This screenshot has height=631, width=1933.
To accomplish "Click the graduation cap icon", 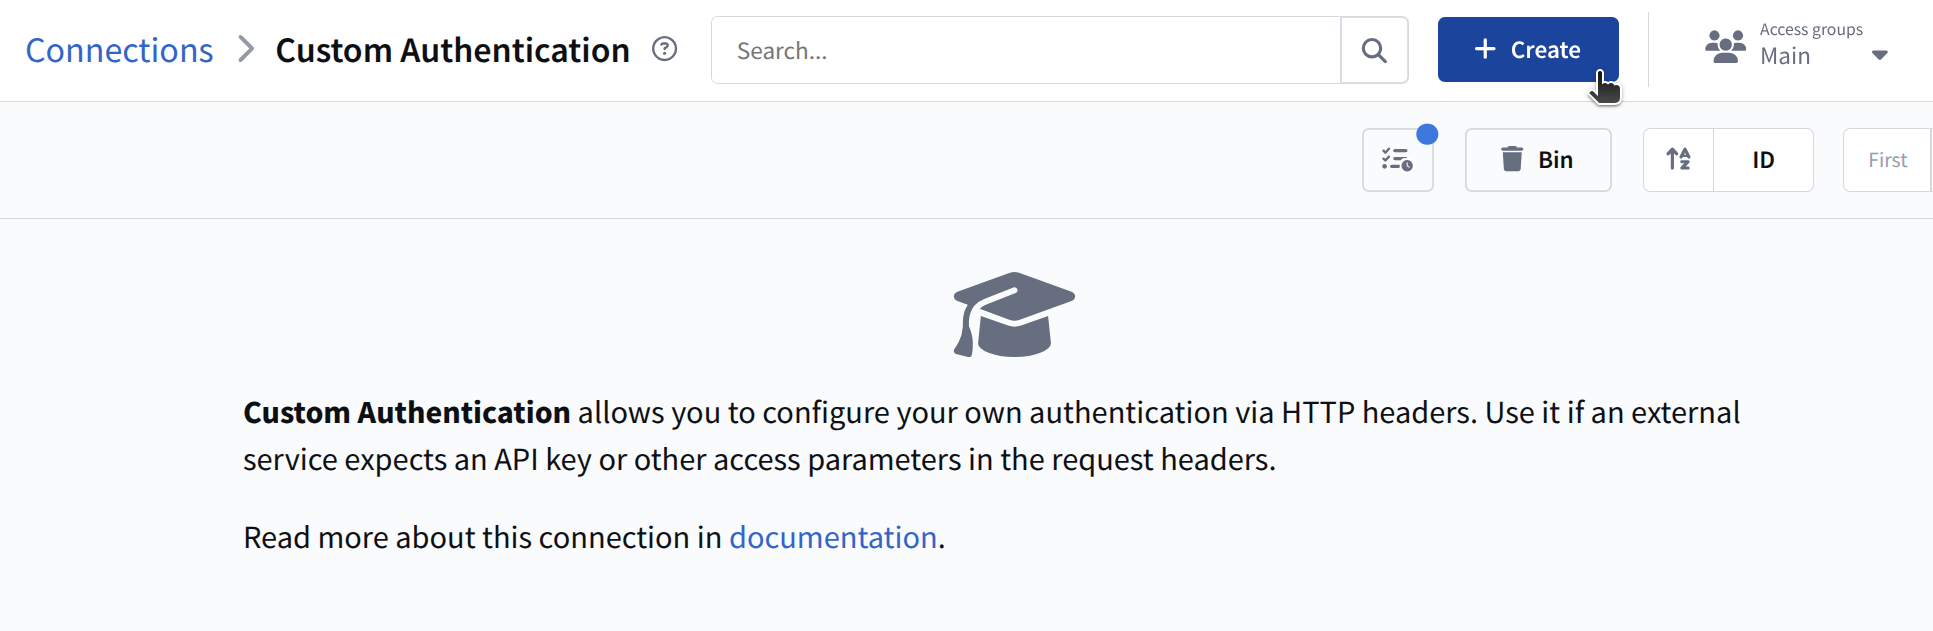I will [x=1013, y=315].
